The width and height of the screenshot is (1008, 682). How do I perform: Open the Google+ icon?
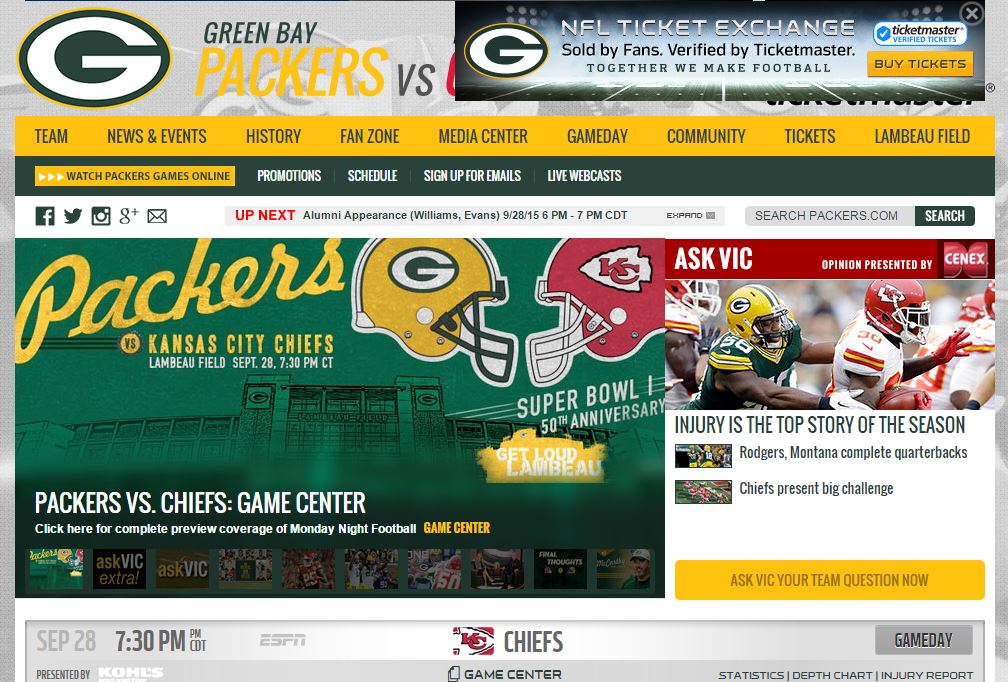click(x=128, y=215)
